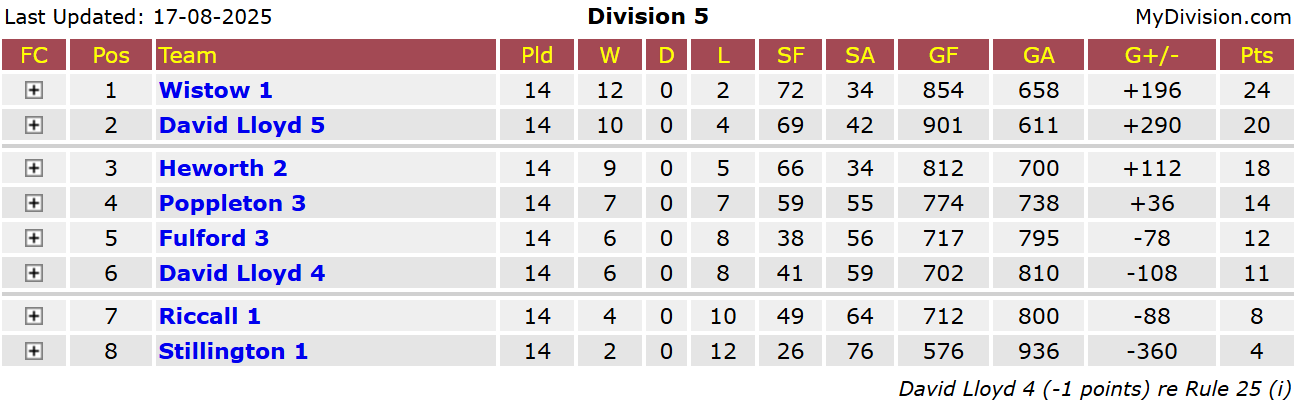The width and height of the screenshot is (1296, 405).
Task: Click the Pts column header
Action: click(x=1256, y=55)
